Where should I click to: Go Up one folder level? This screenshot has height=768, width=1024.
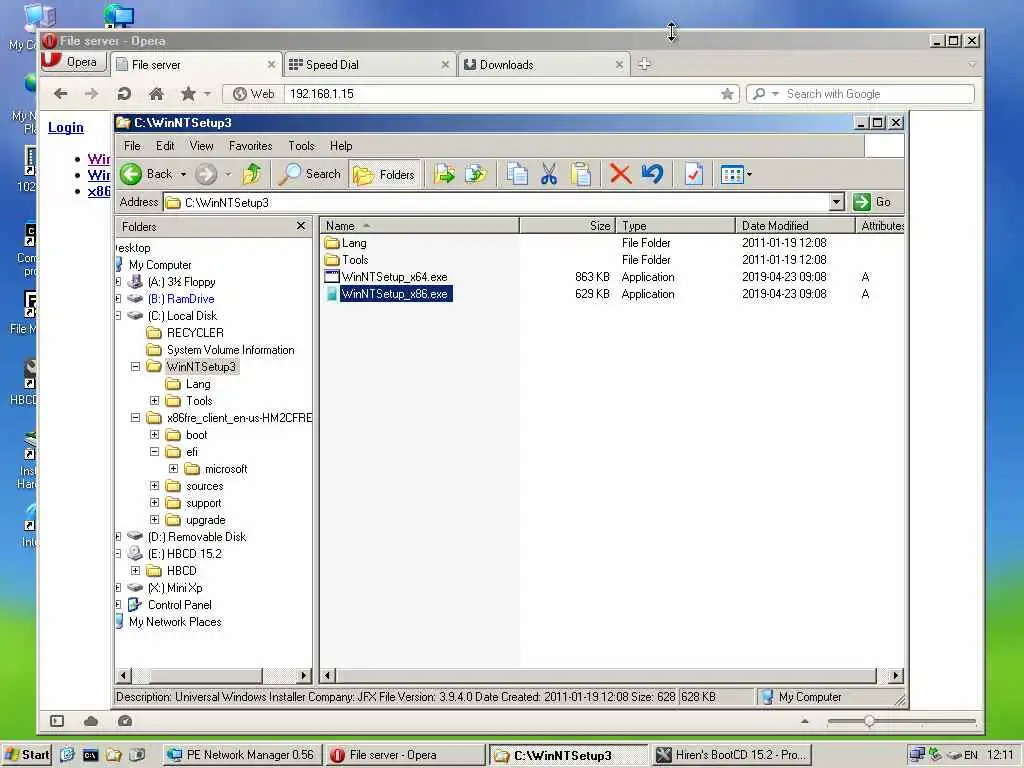click(252, 174)
